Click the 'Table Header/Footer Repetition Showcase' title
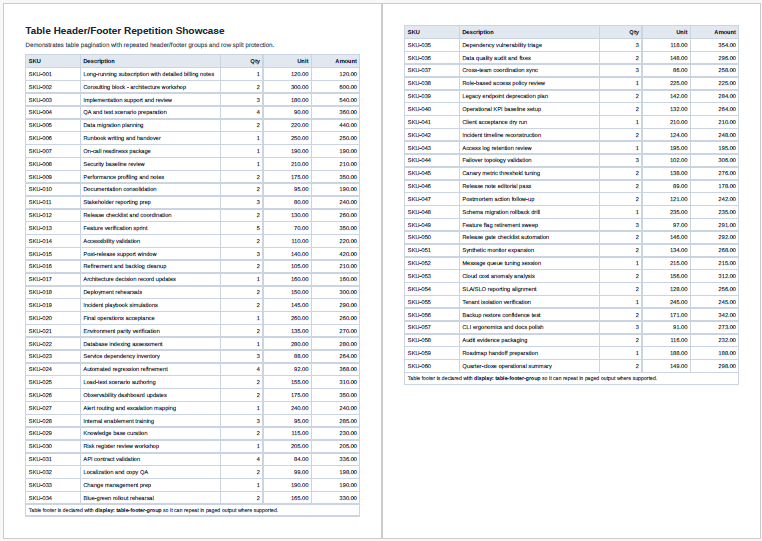This screenshot has height=541, width=762. [x=125, y=31]
